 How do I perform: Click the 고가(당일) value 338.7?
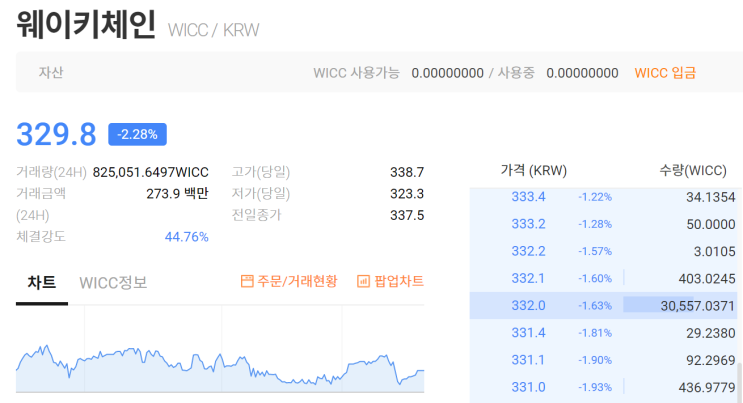pyautogui.click(x=407, y=172)
